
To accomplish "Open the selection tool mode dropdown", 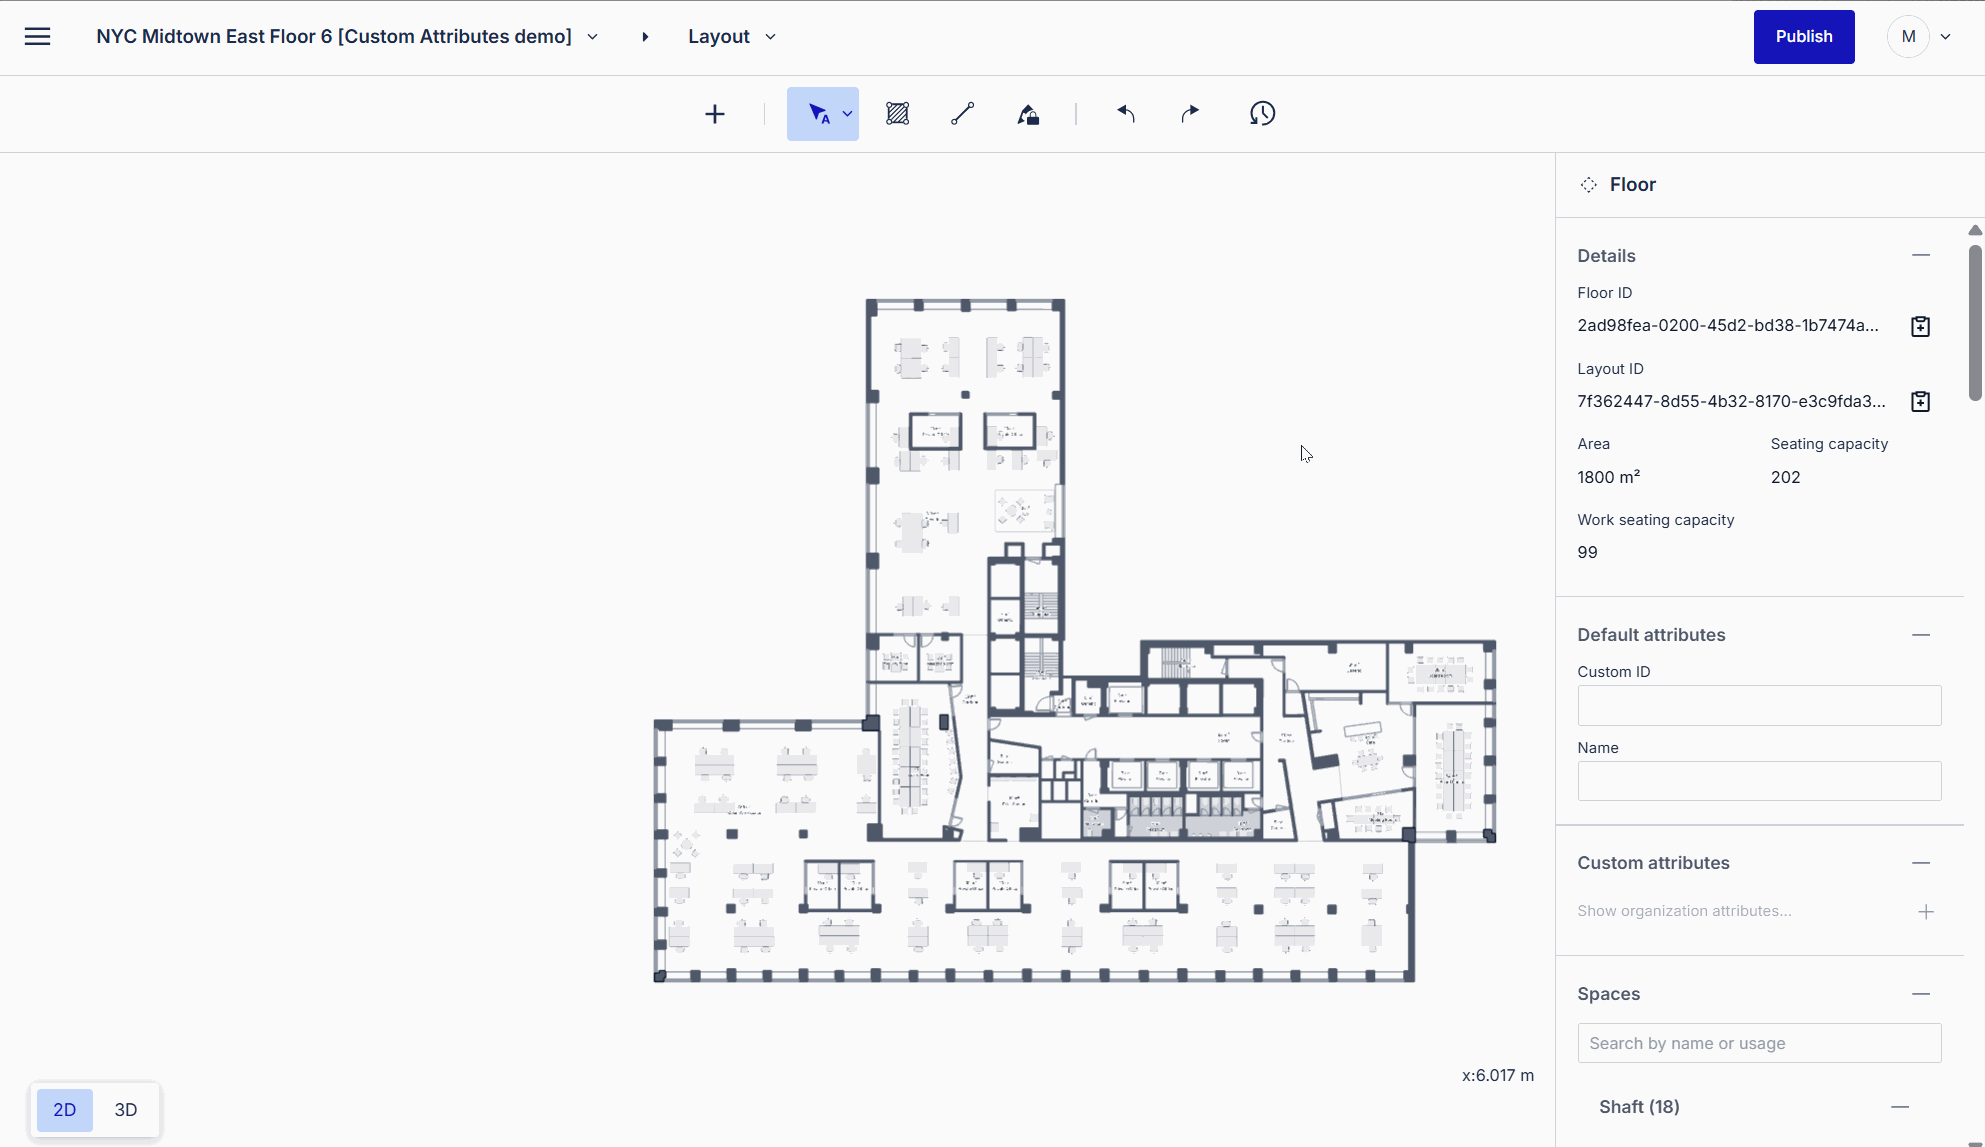I will coord(847,114).
